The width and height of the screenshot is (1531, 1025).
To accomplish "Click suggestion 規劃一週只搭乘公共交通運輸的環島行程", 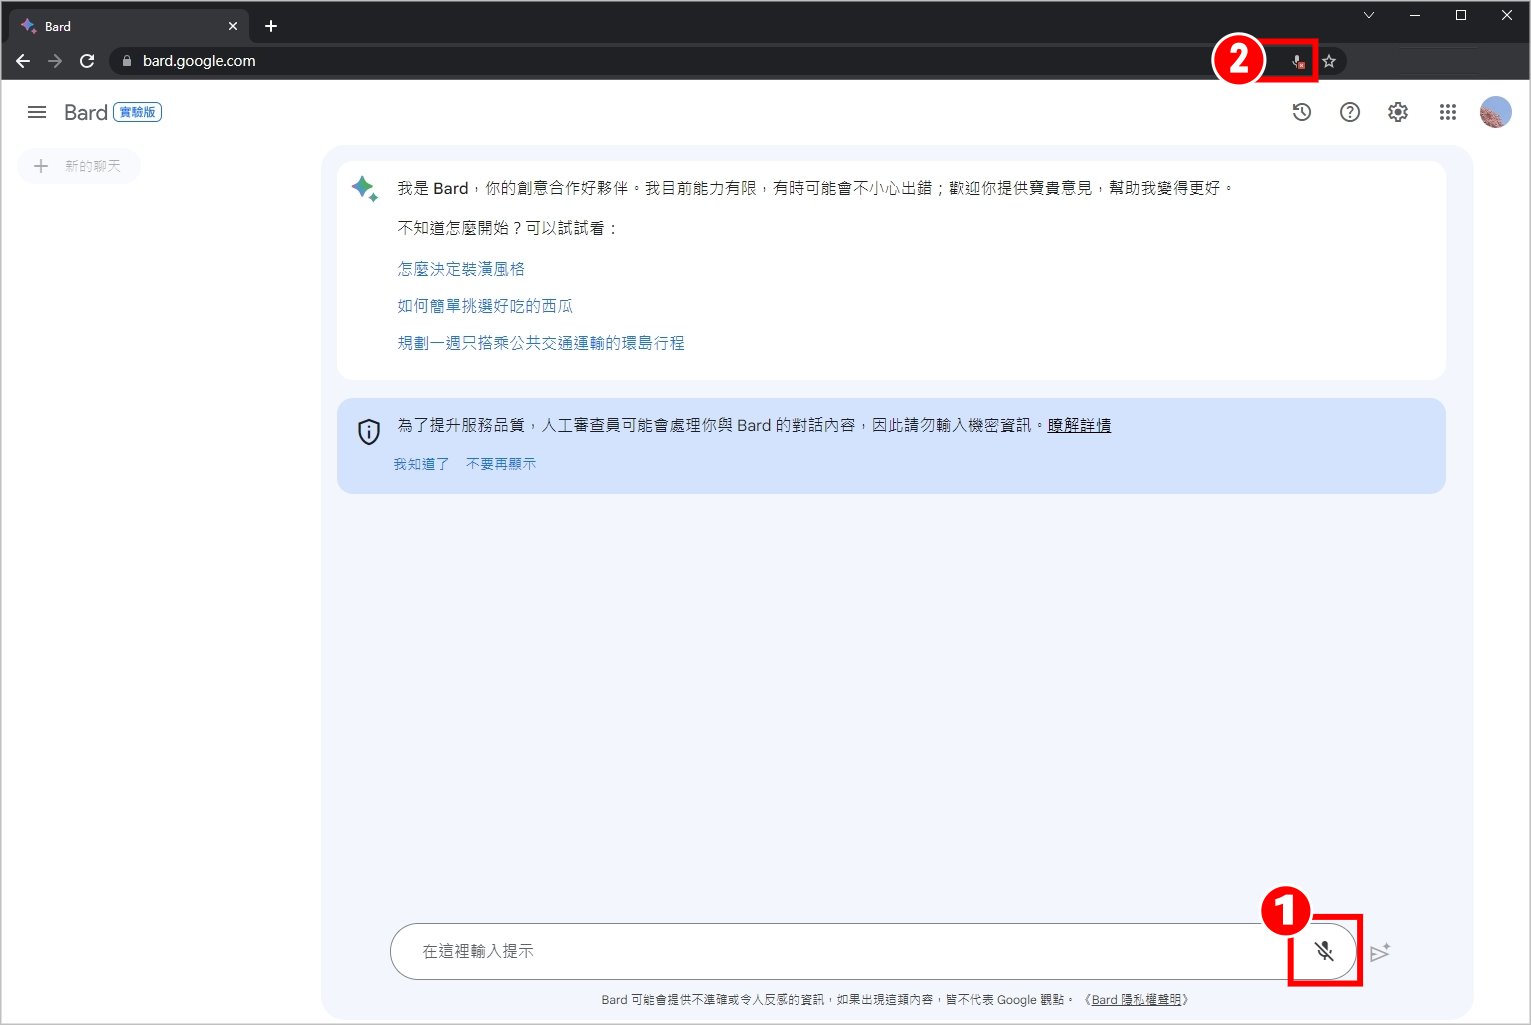I will [541, 343].
